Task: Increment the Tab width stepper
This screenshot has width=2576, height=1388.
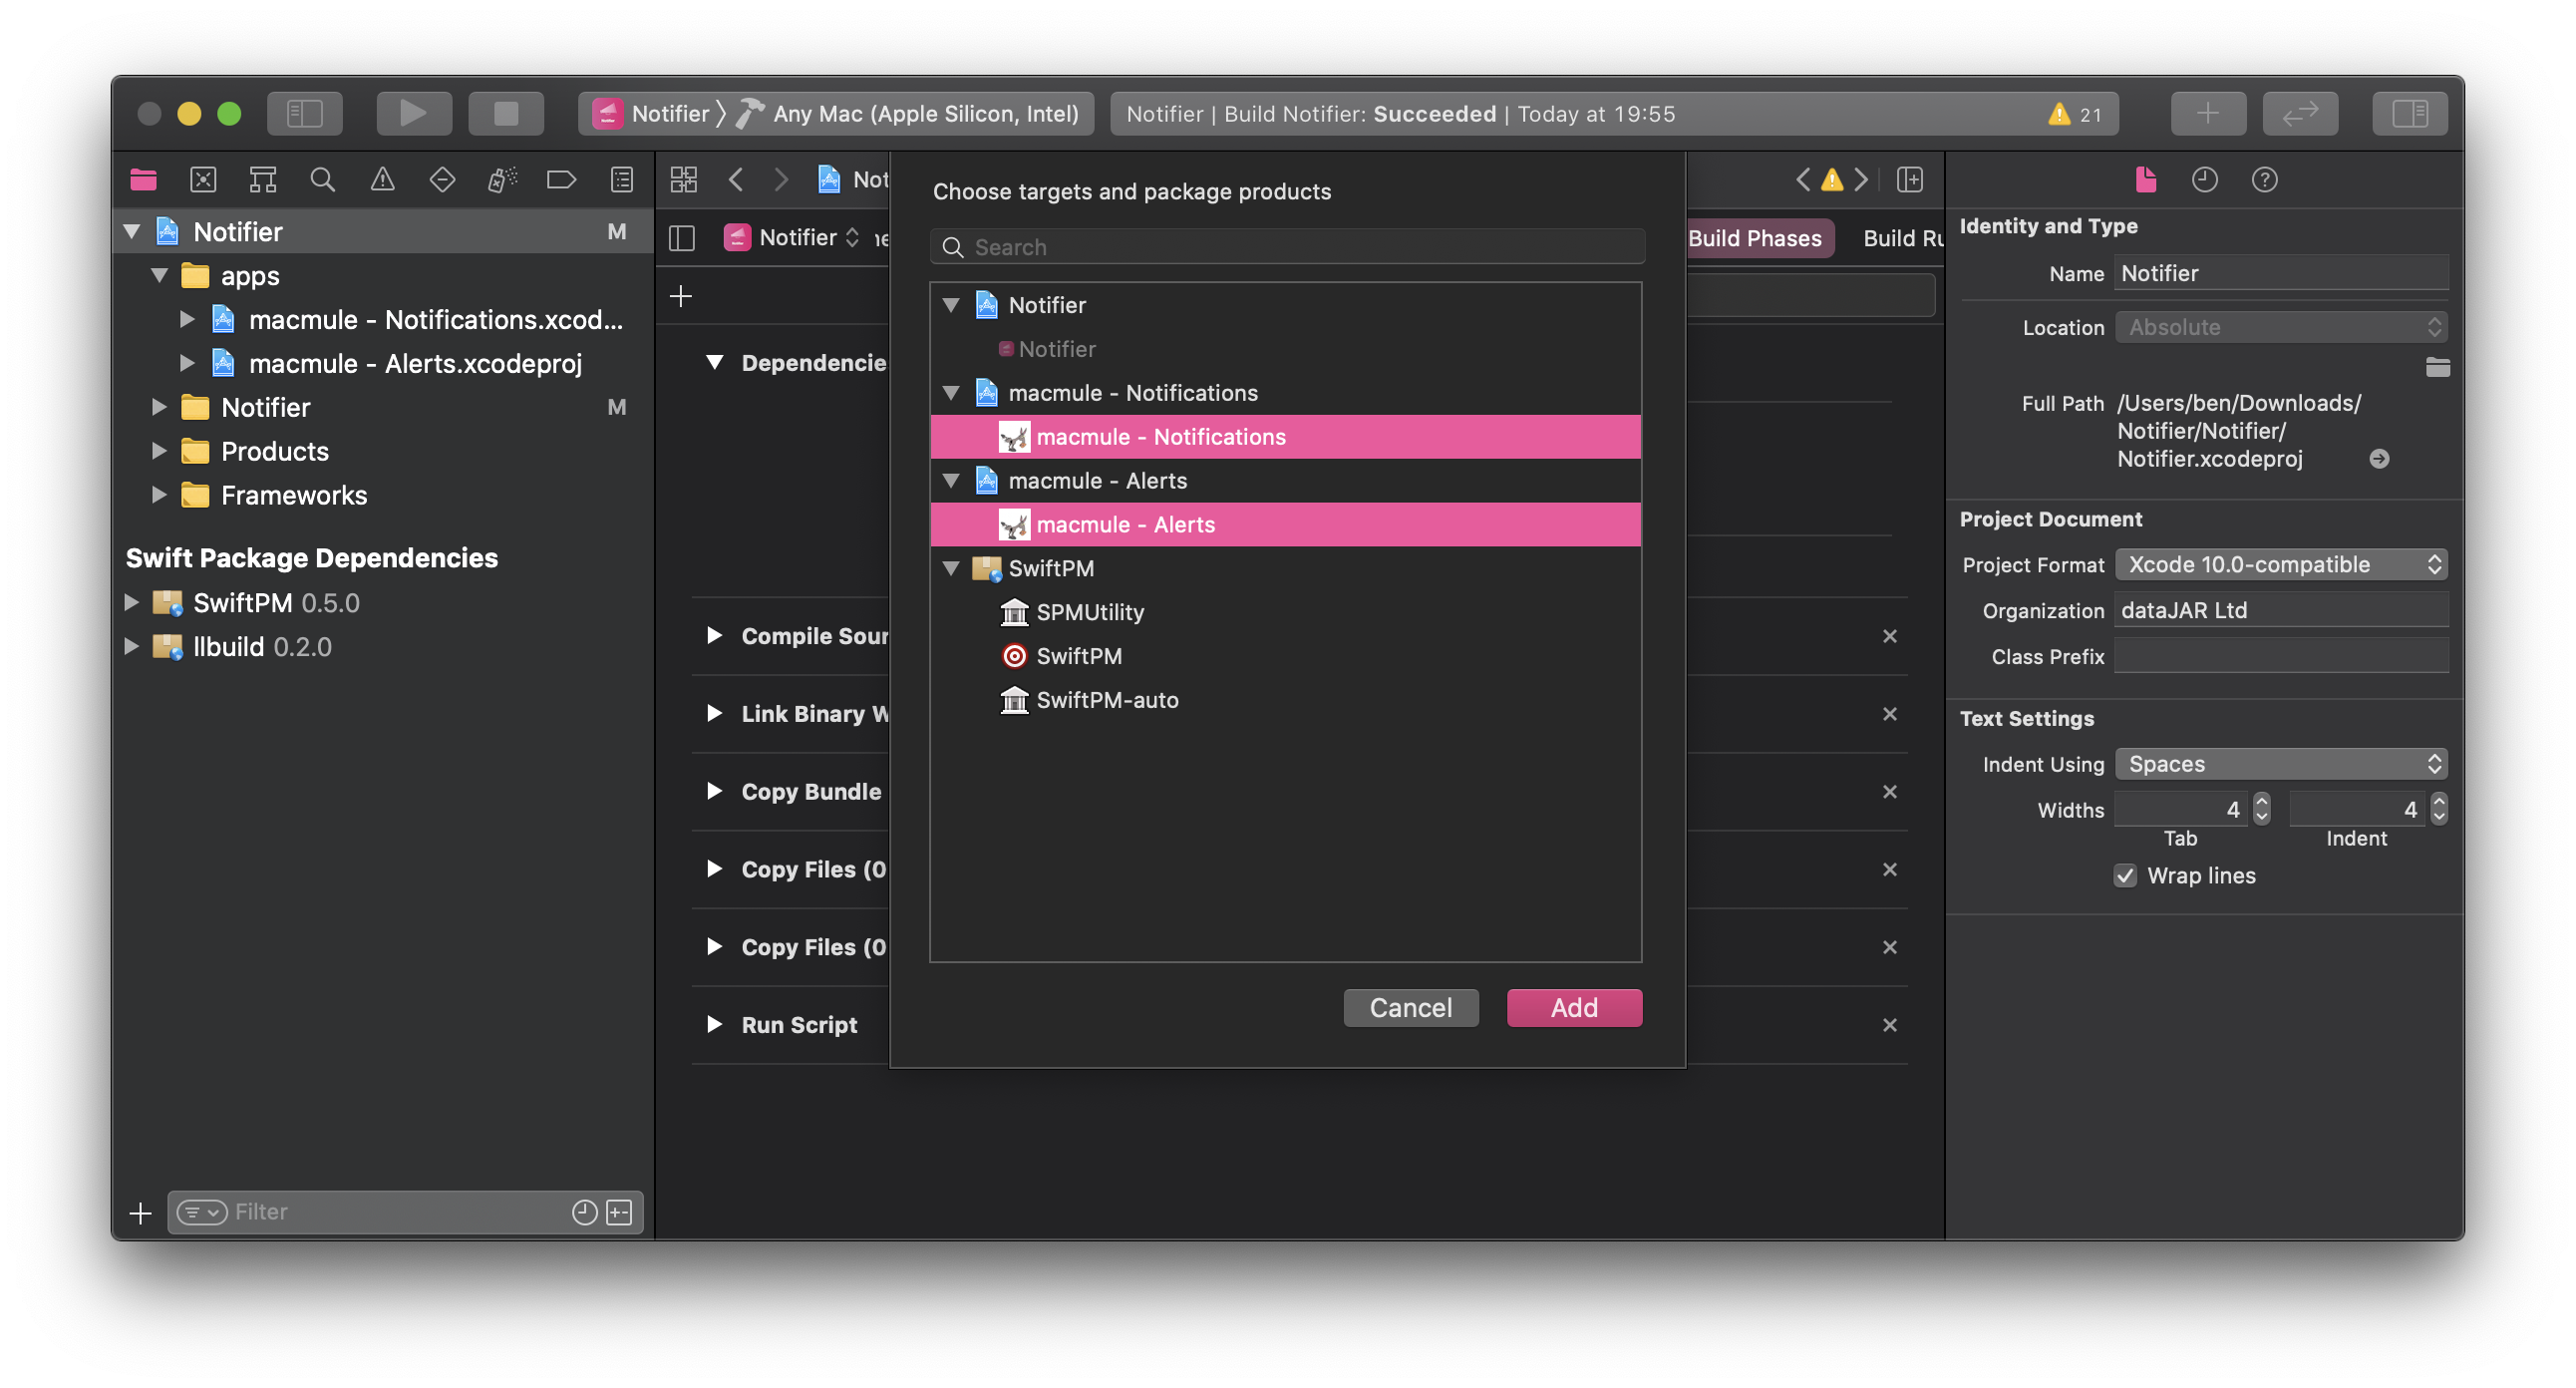Action: click(2262, 802)
